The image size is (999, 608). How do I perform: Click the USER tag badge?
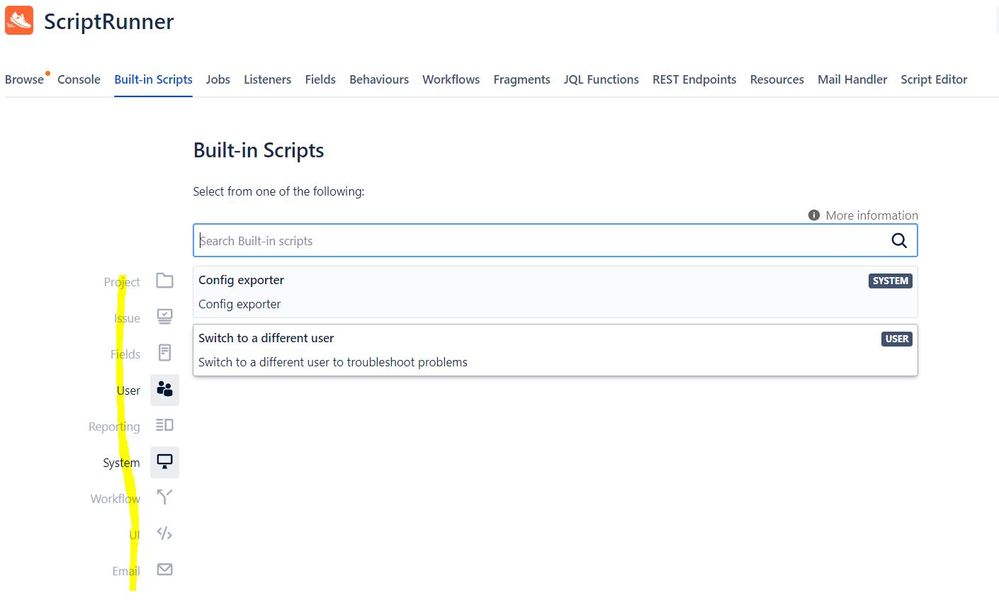896,339
